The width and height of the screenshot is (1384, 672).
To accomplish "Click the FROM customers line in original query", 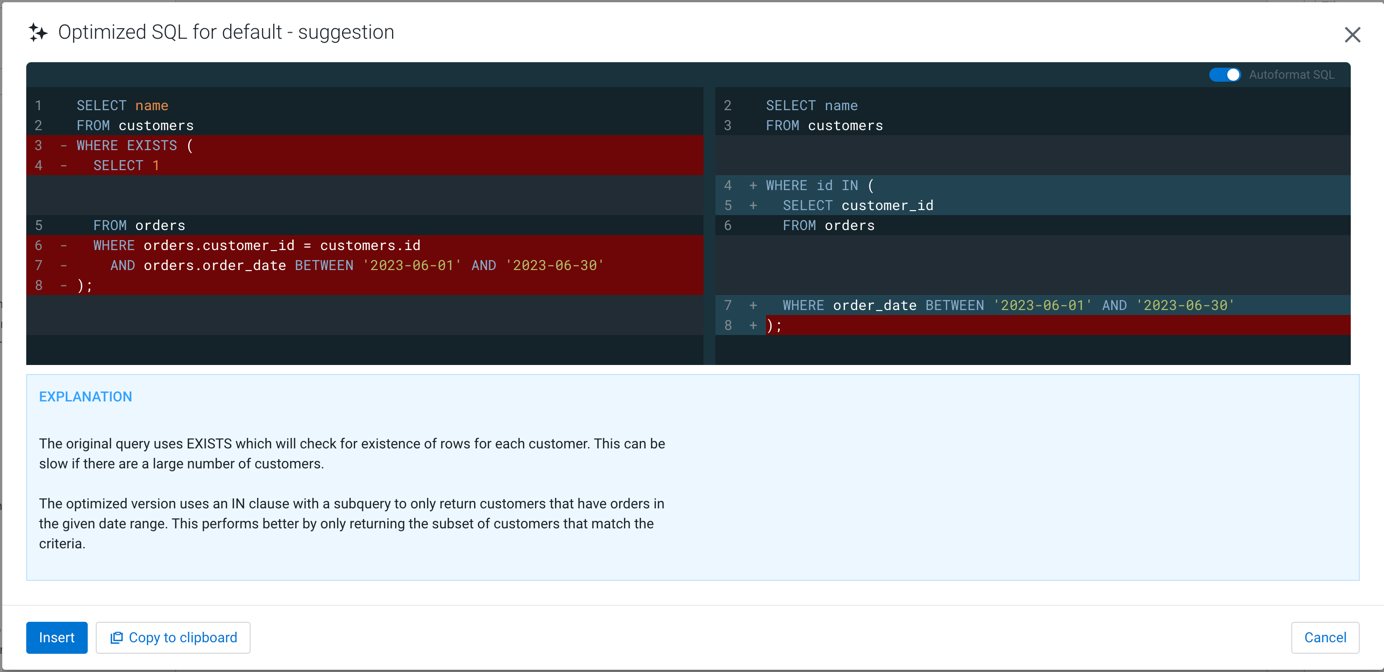I will [135, 125].
